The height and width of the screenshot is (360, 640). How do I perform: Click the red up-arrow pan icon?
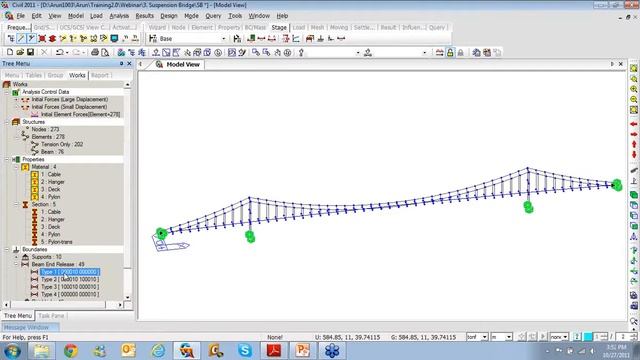click(633, 144)
